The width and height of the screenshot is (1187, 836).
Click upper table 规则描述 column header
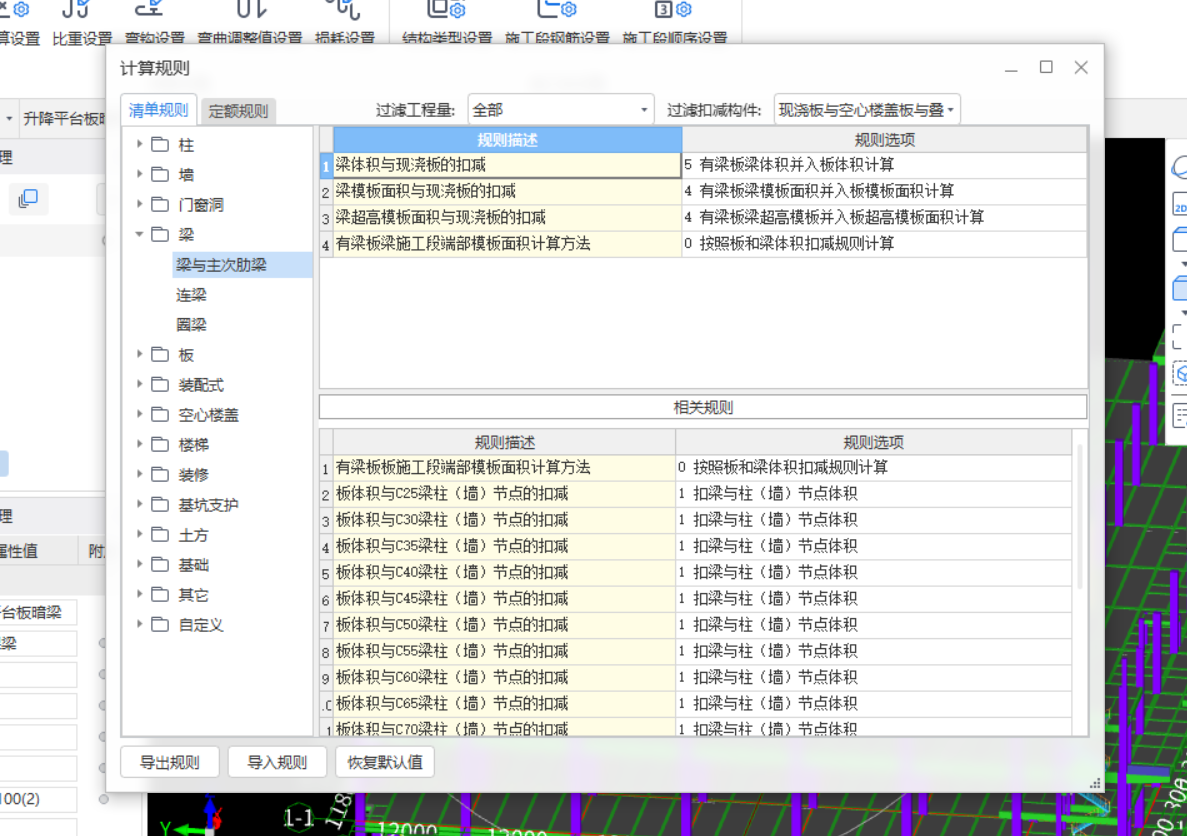pos(507,140)
